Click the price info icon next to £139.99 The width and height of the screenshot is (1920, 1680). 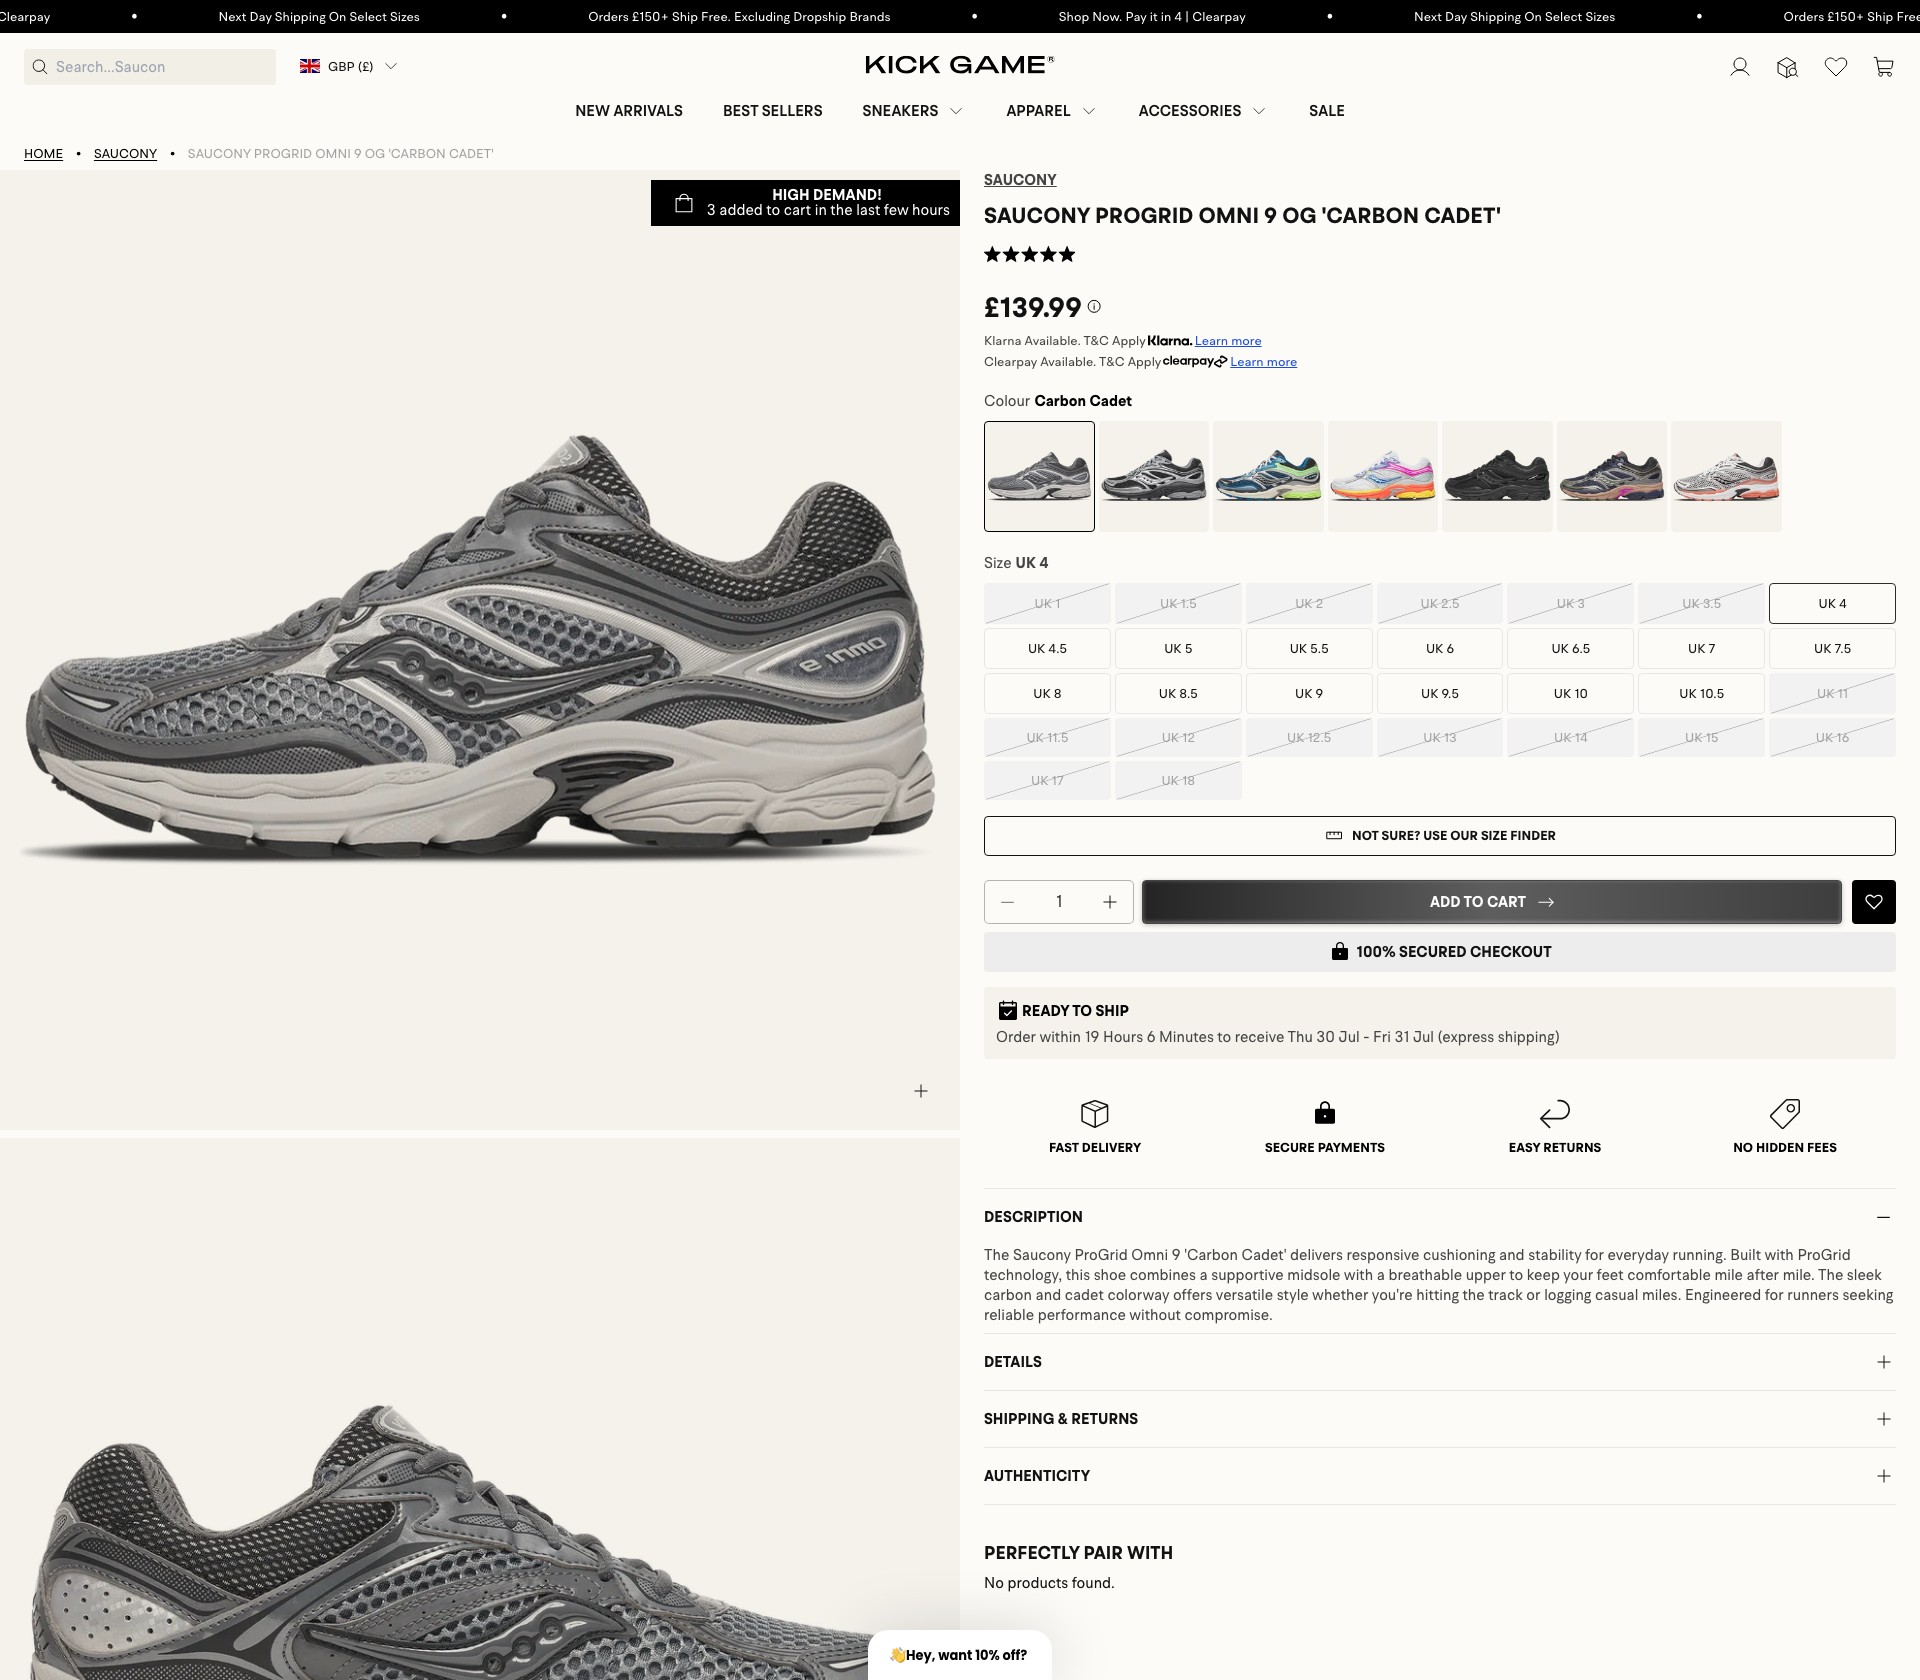coord(1094,307)
